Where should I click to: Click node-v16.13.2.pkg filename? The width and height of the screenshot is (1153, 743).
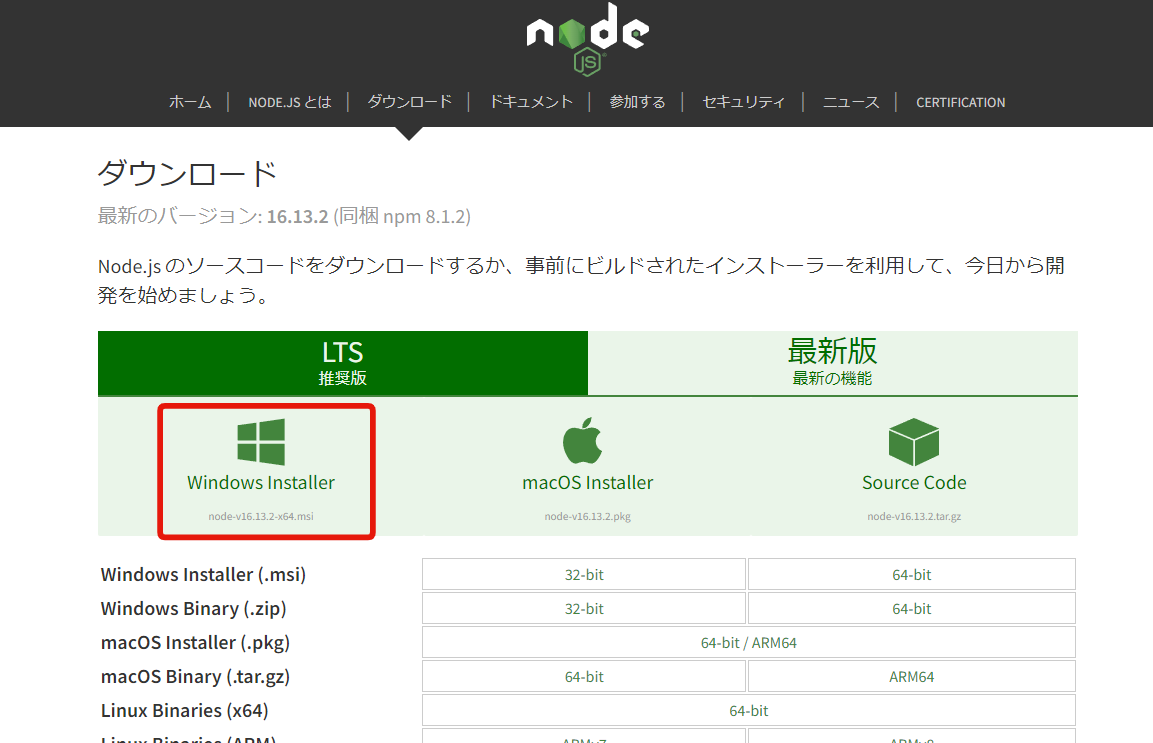(588, 516)
